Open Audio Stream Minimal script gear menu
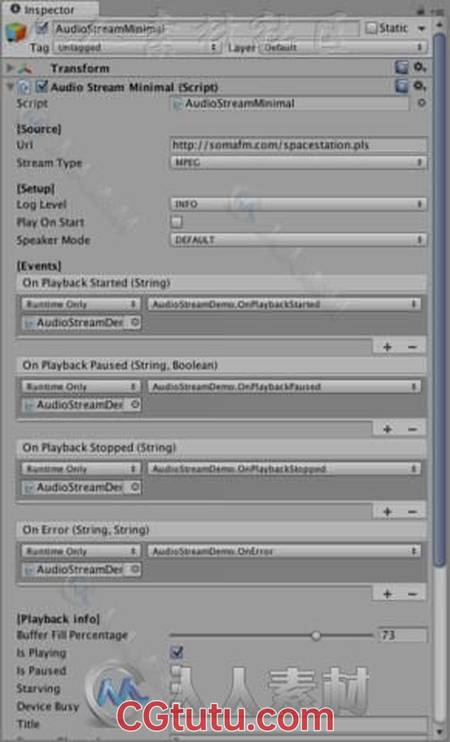This screenshot has width=450, height=742. (420, 86)
